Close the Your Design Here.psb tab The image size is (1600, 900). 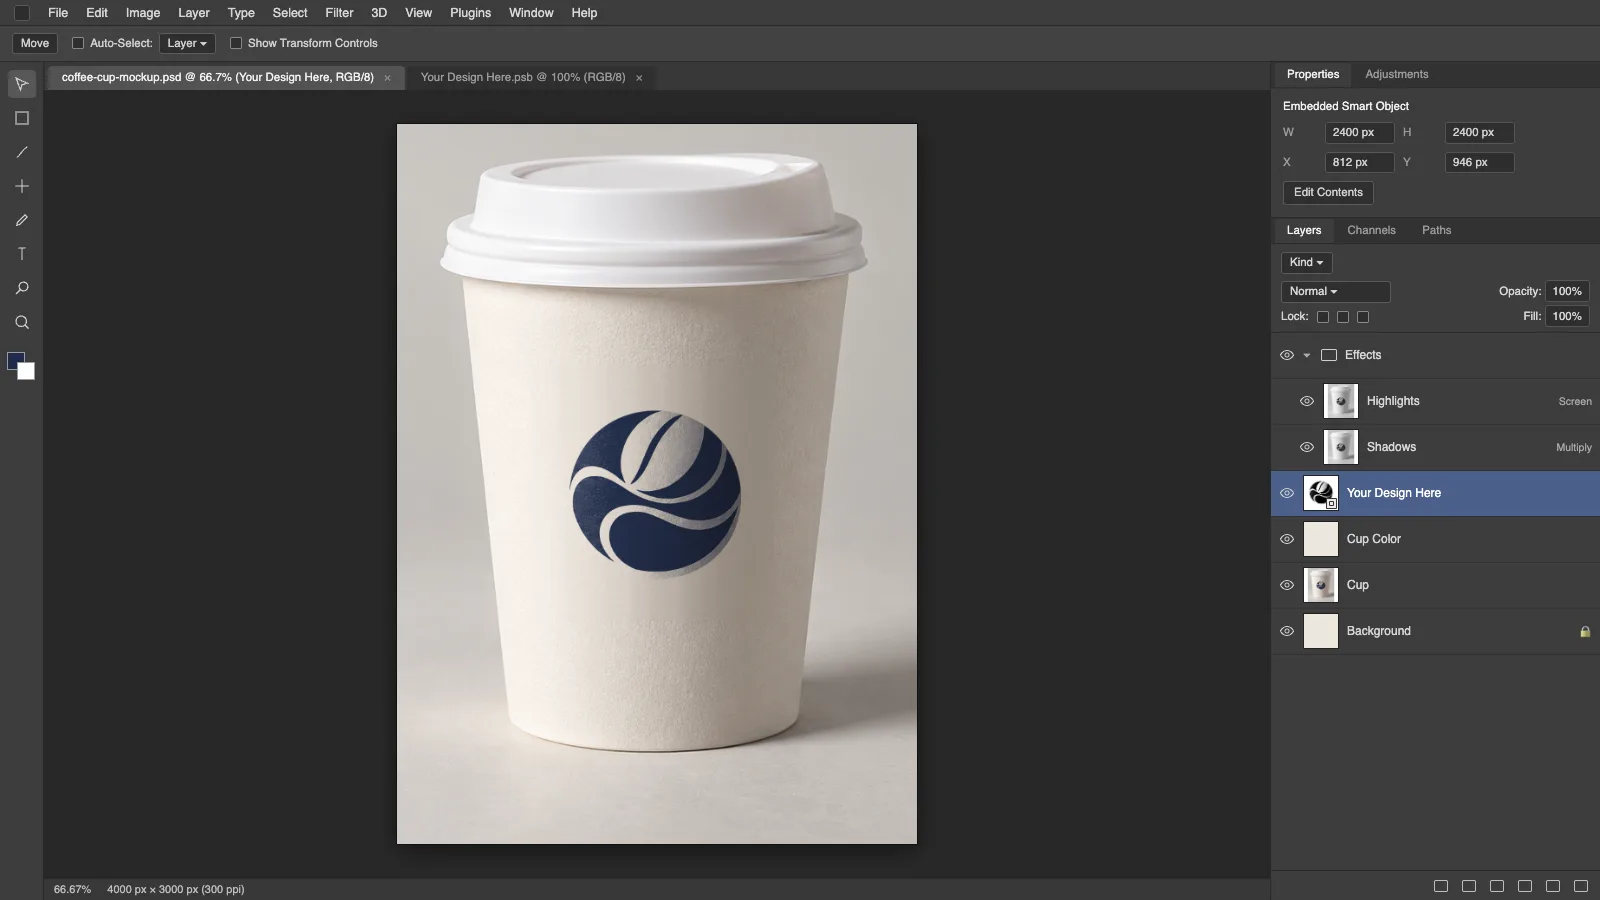tap(639, 78)
